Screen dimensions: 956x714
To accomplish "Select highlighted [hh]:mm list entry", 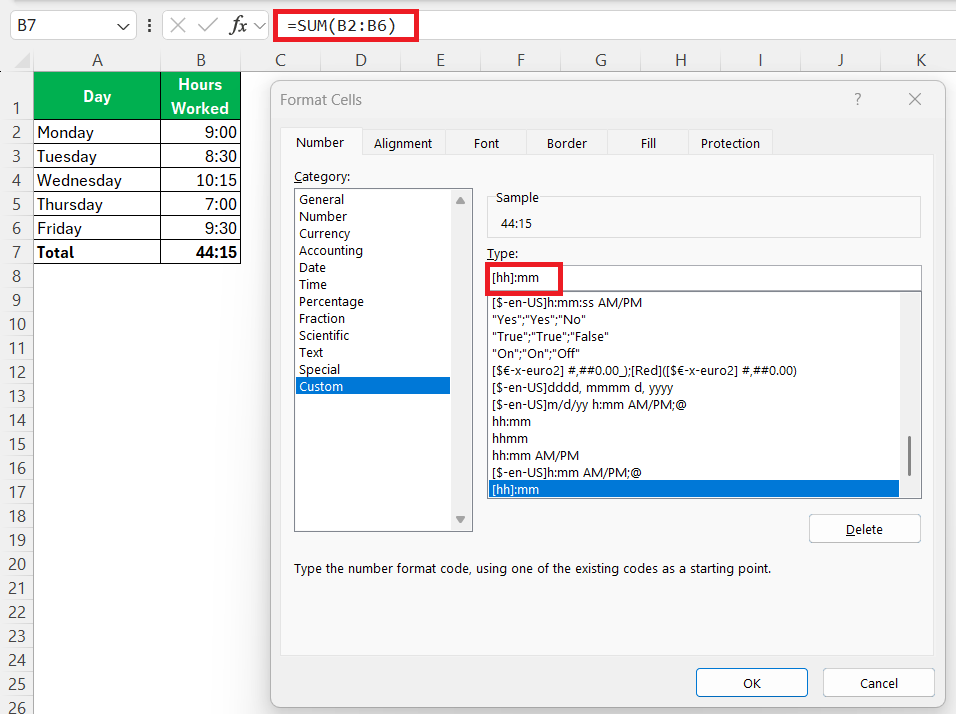I will point(694,489).
